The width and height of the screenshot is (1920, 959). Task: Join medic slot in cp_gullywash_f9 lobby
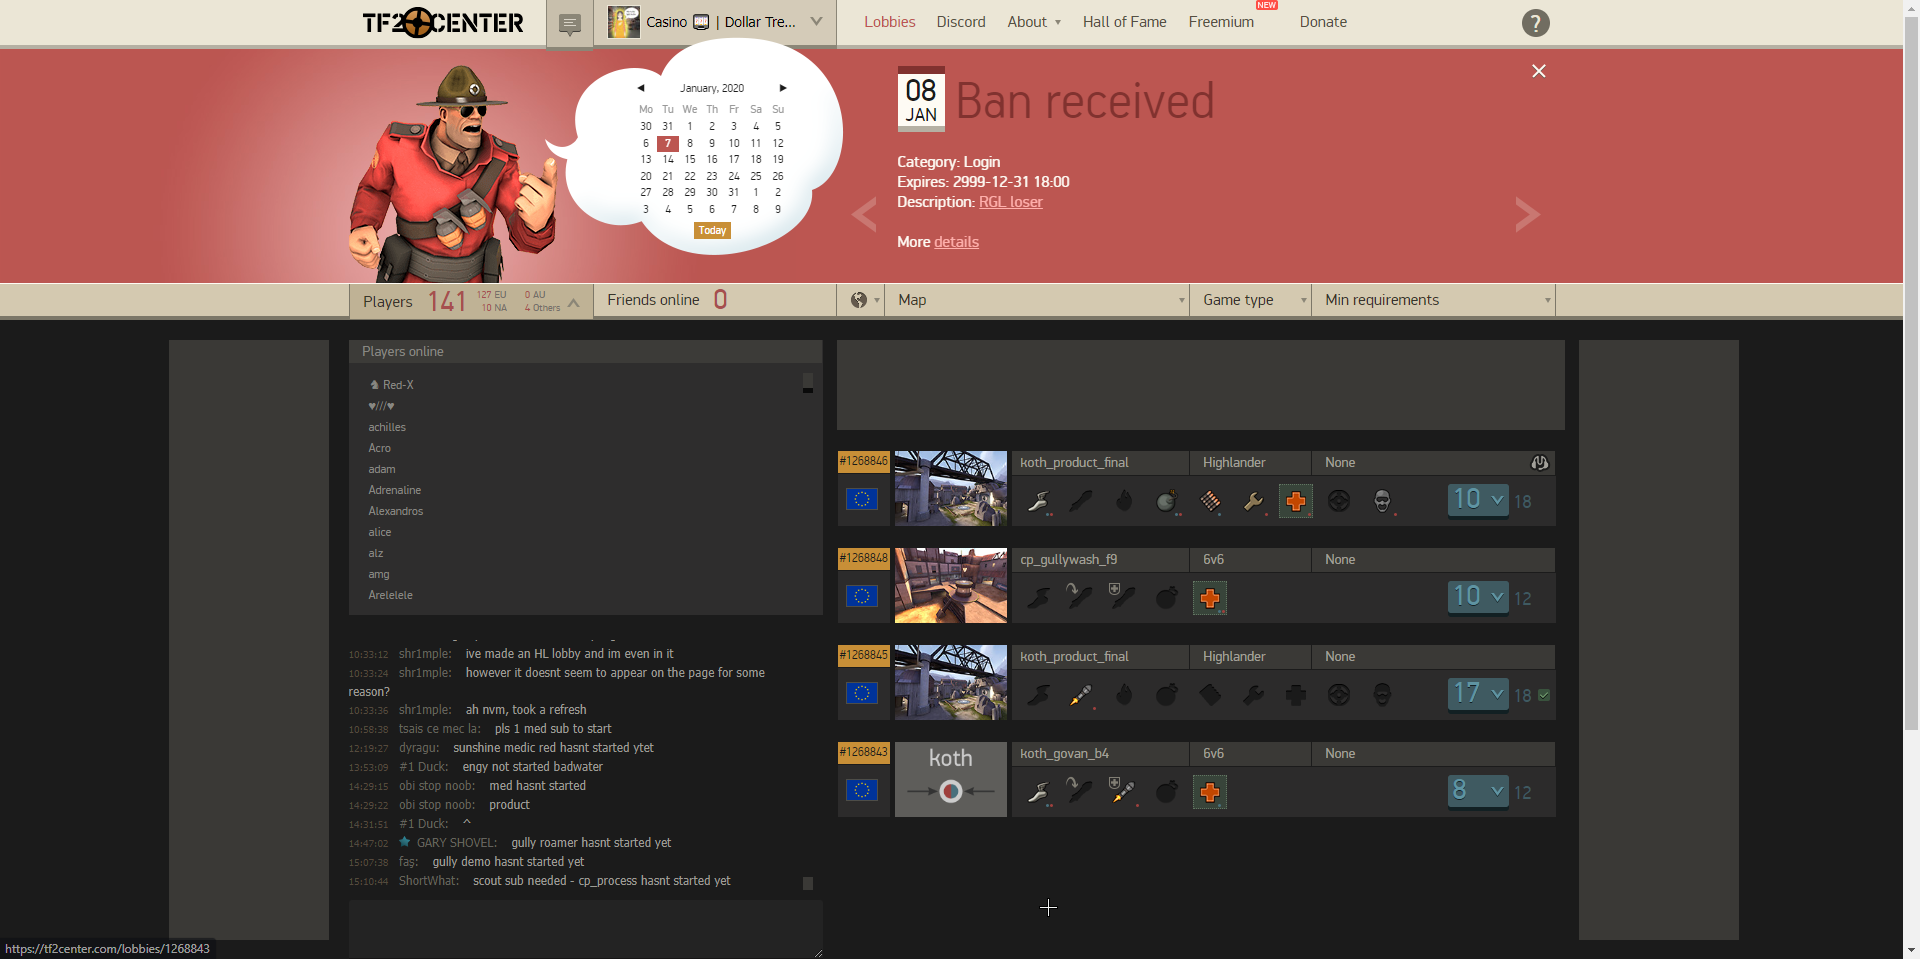1210,598
